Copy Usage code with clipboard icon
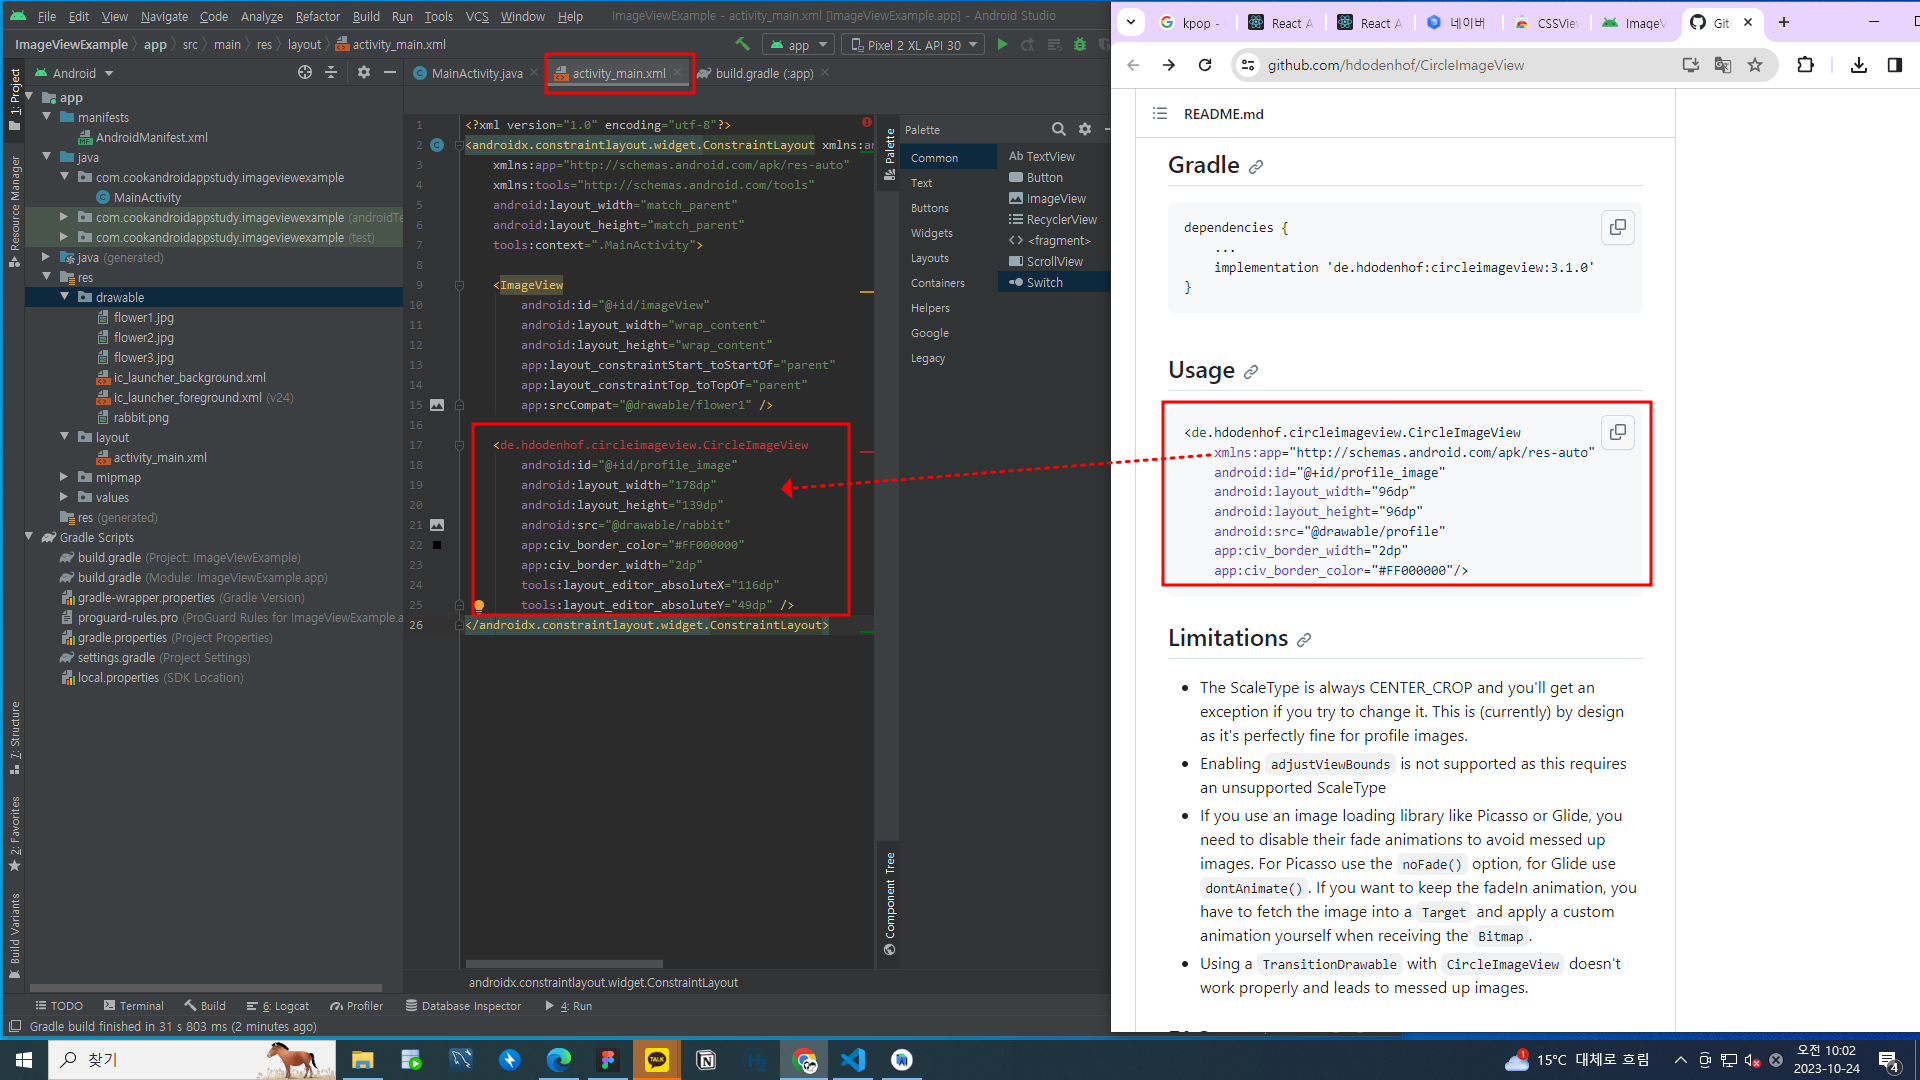 1617,432
